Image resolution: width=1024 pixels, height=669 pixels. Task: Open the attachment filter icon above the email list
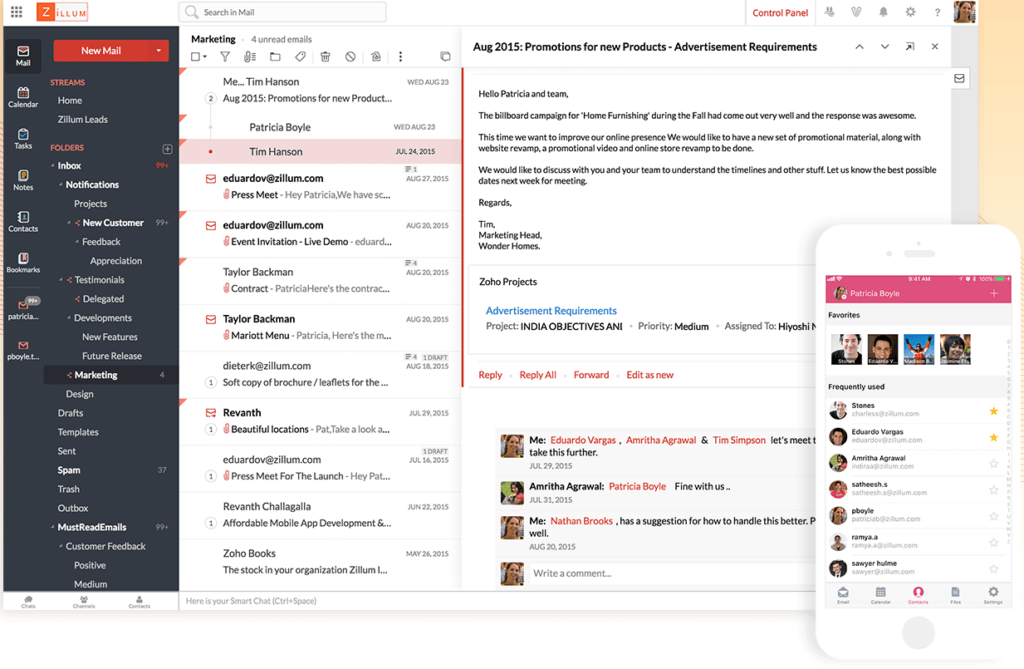[x=249, y=57]
